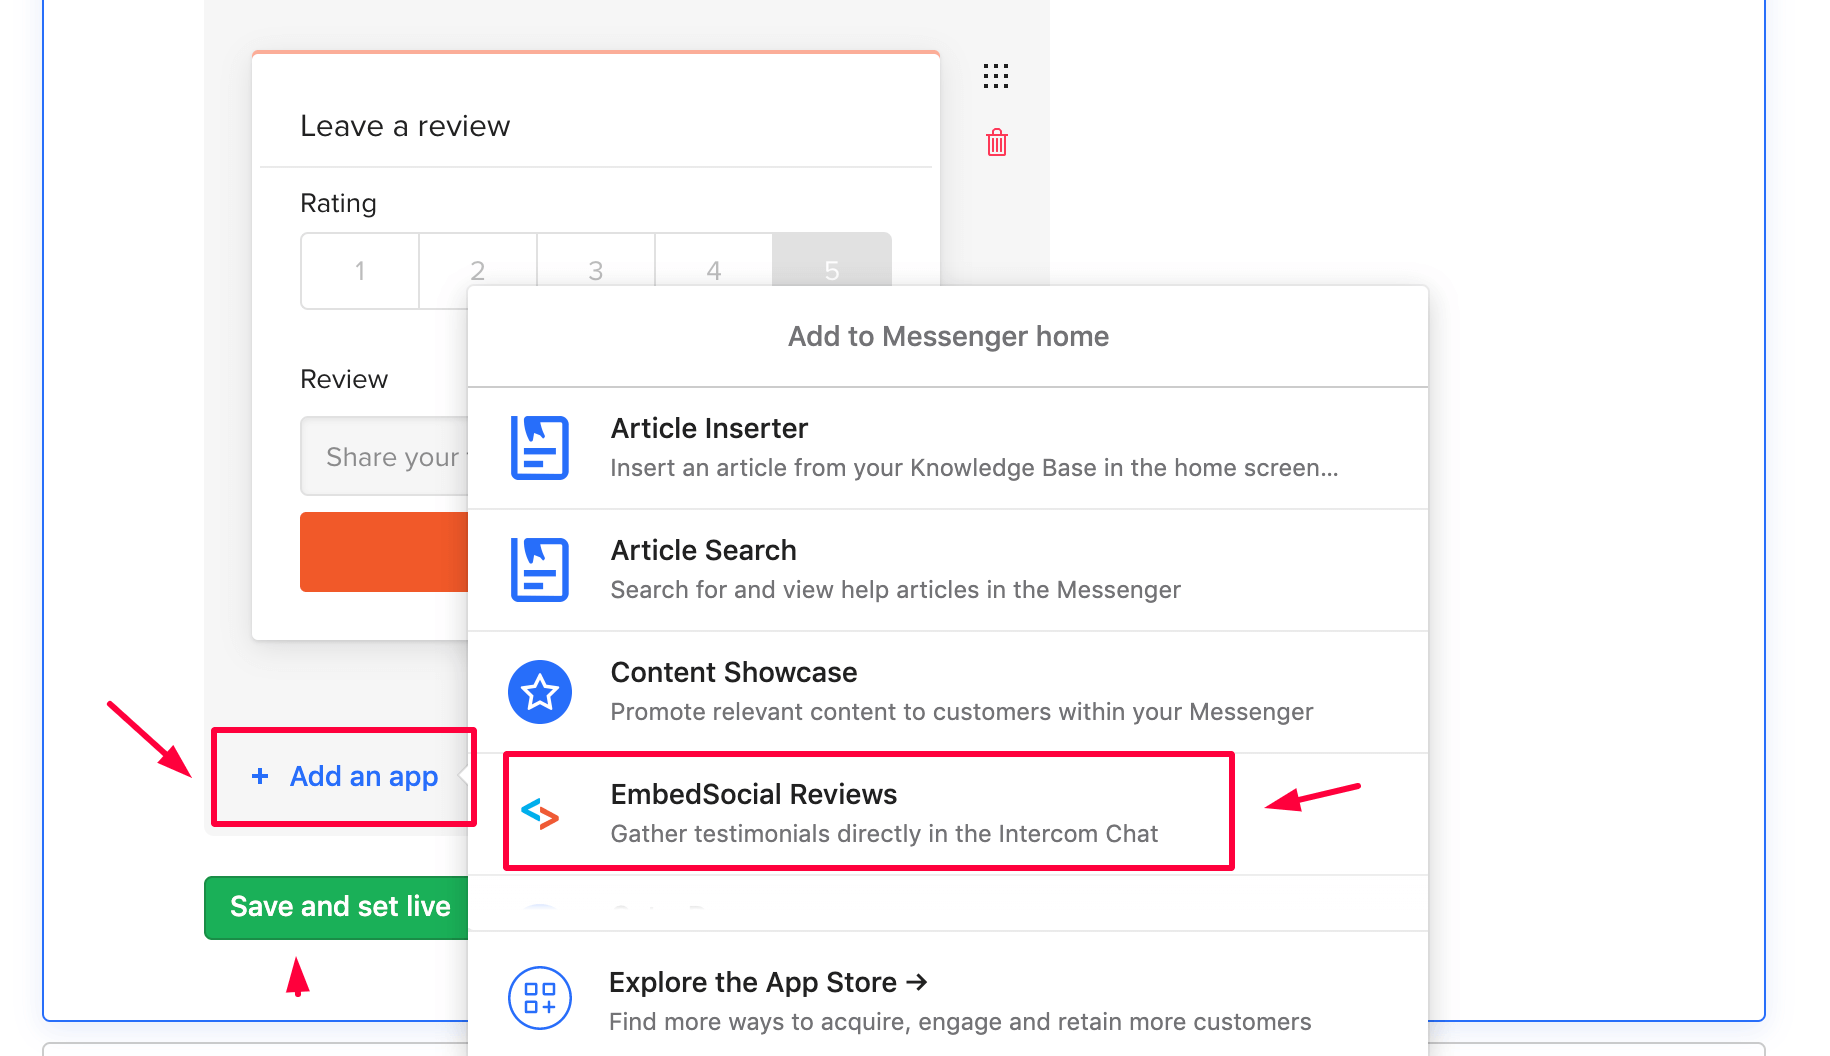Viewport: 1830px width, 1056px height.
Task: Select rating 4
Action: point(714,260)
